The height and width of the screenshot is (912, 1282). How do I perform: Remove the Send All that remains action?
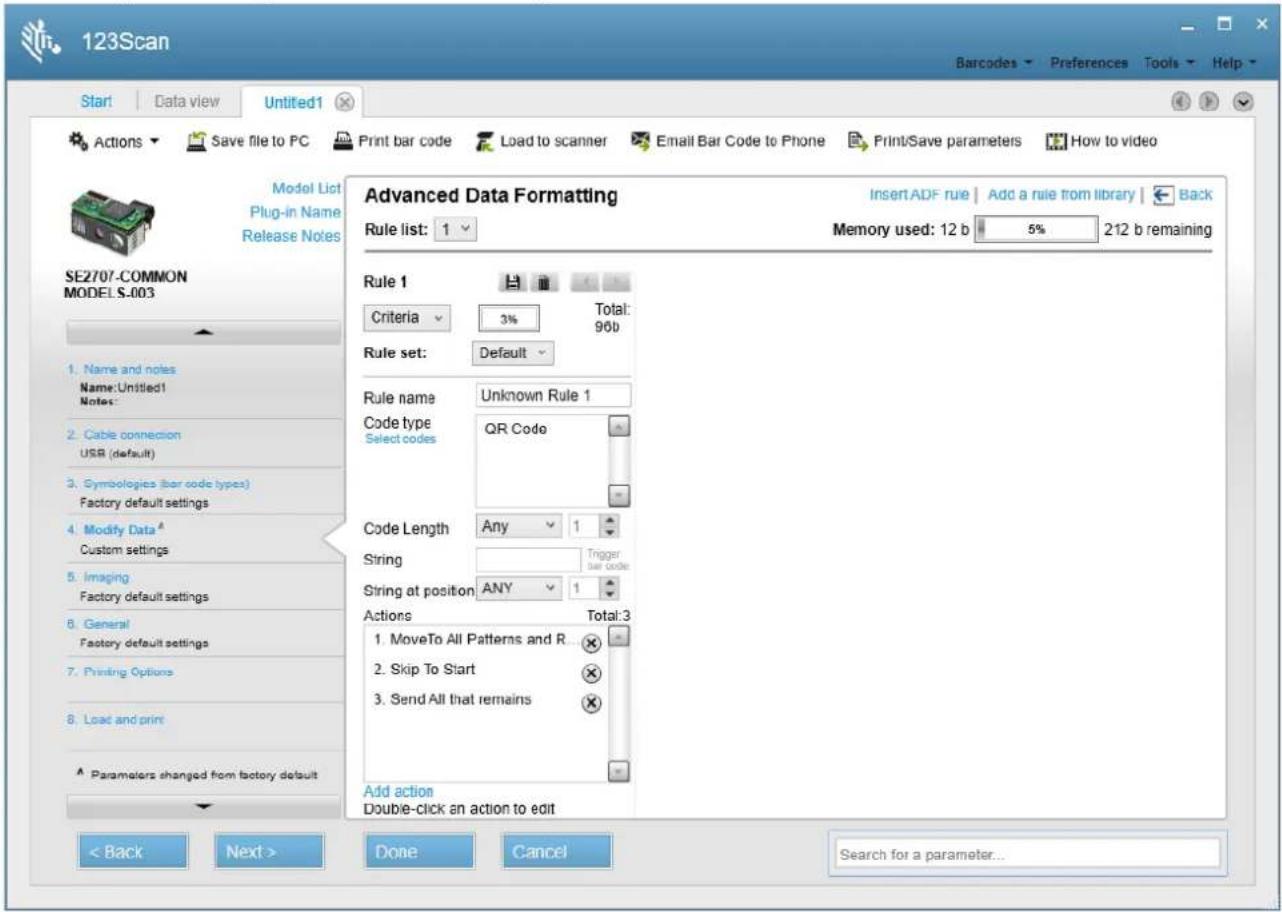[x=591, y=703]
